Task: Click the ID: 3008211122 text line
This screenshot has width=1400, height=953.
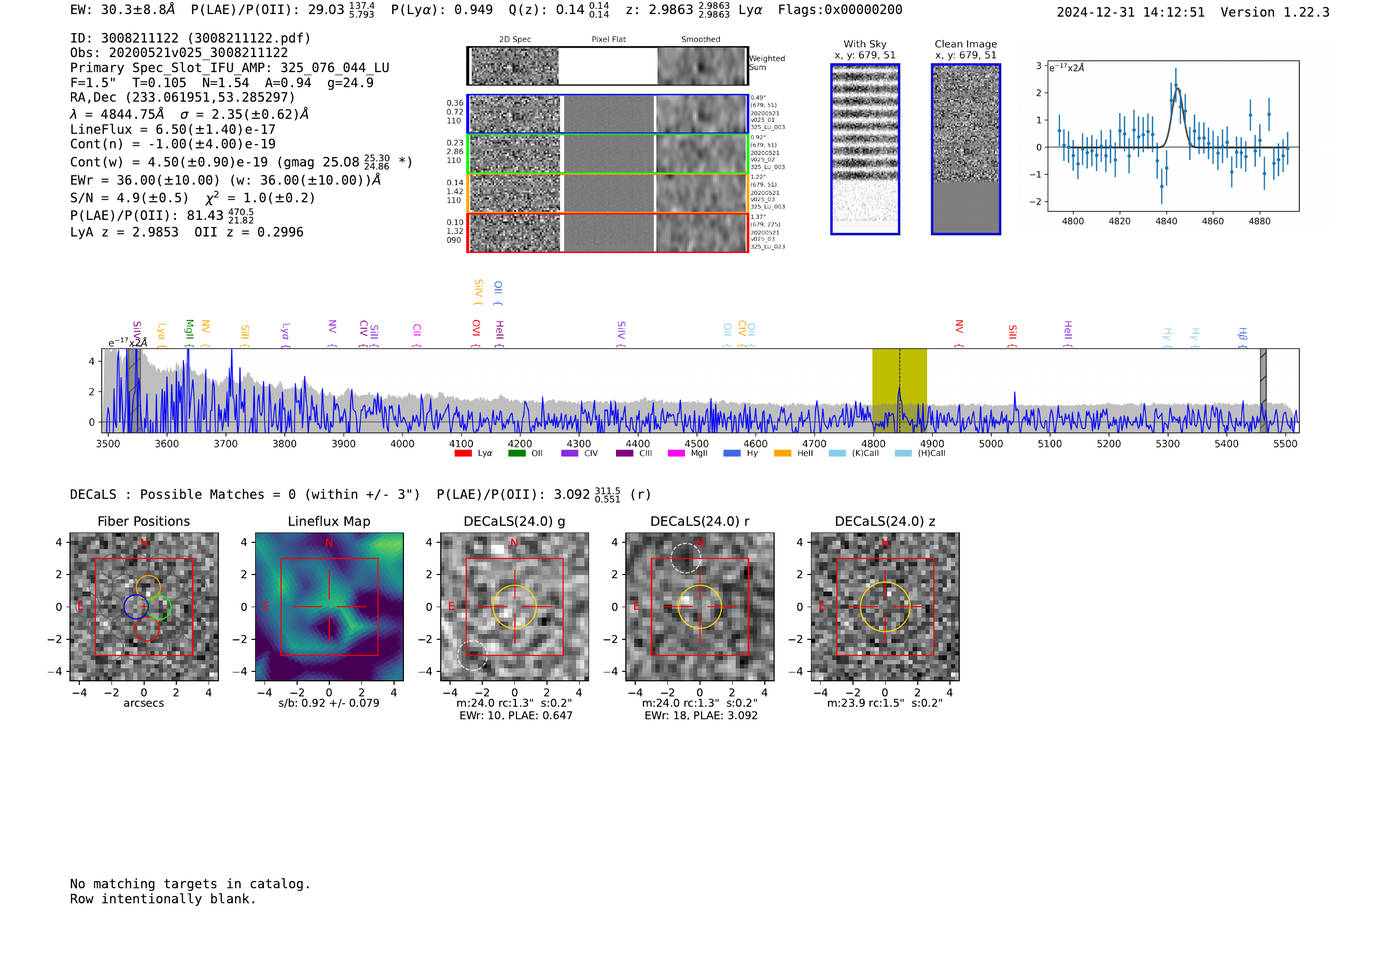Action: click(190, 38)
